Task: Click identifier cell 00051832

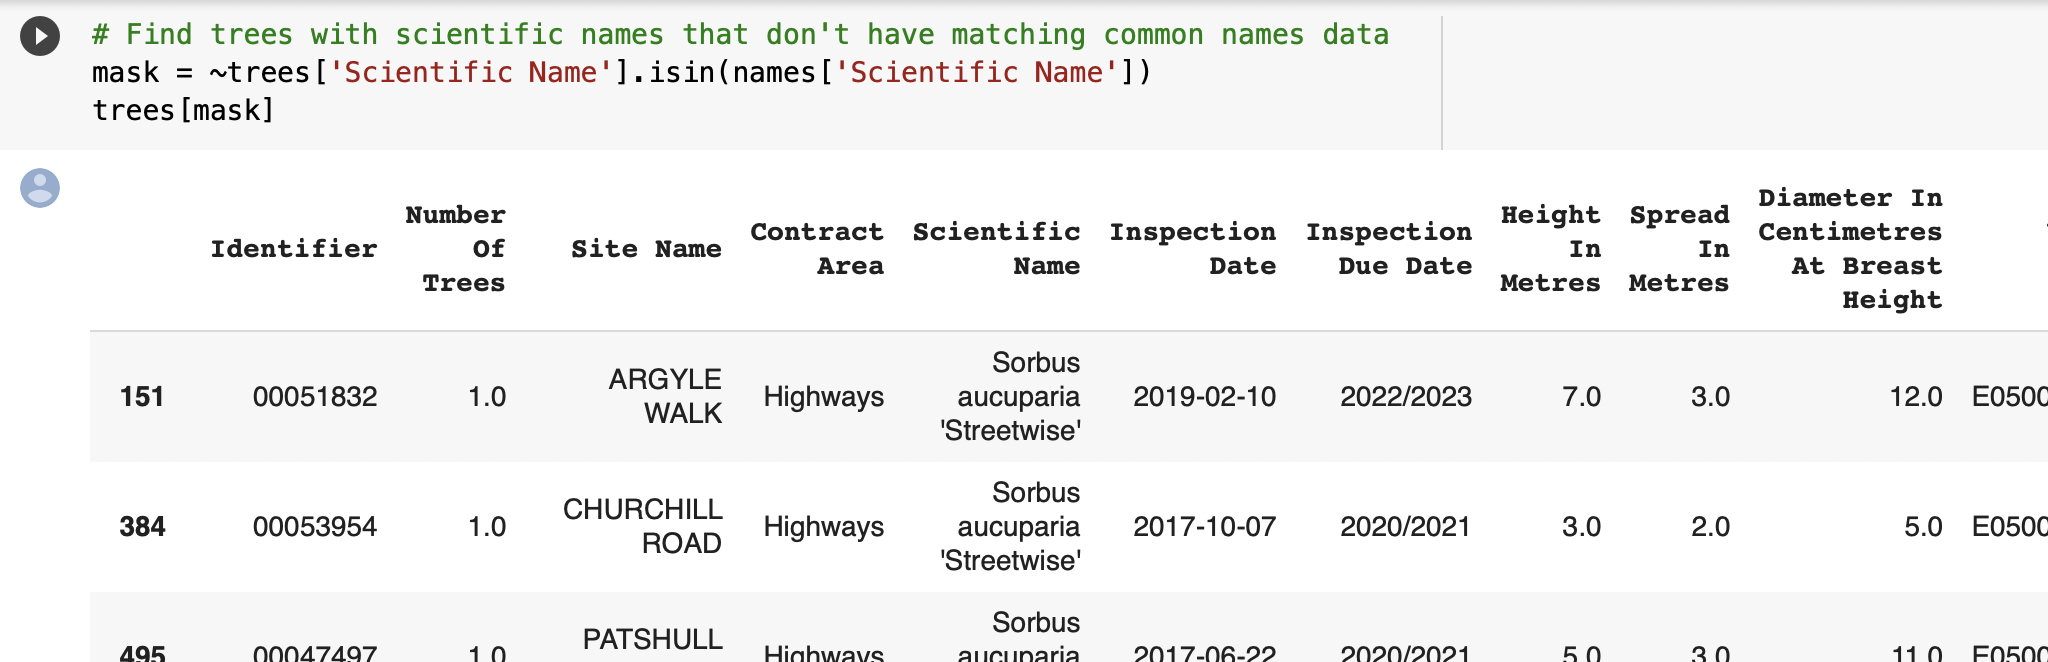Action: (x=315, y=397)
